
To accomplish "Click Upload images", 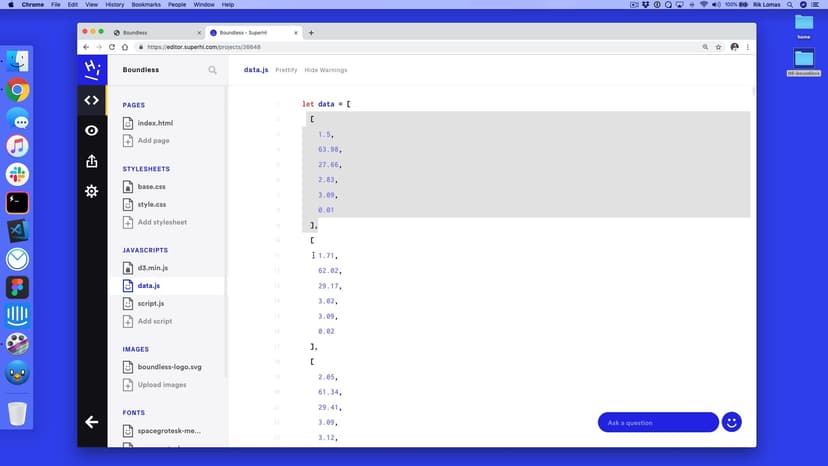I will tap(162, 384).
